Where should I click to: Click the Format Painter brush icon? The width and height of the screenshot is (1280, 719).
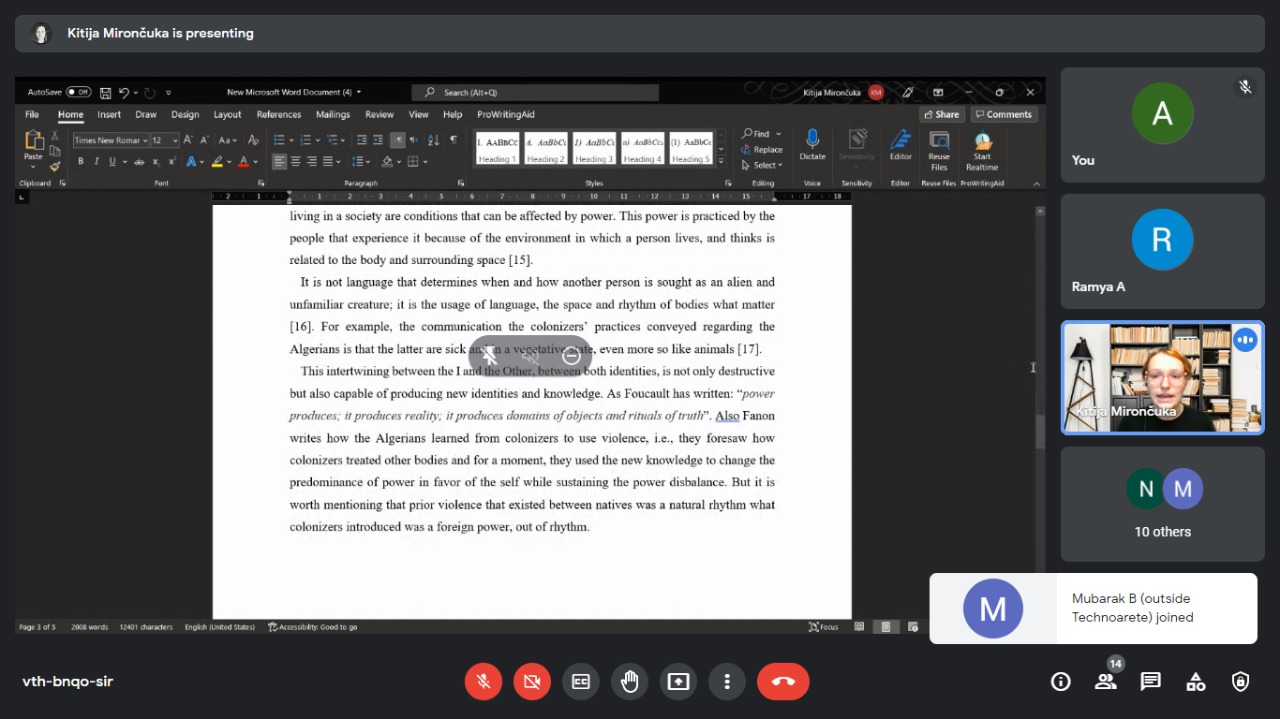tap(55, 166)
